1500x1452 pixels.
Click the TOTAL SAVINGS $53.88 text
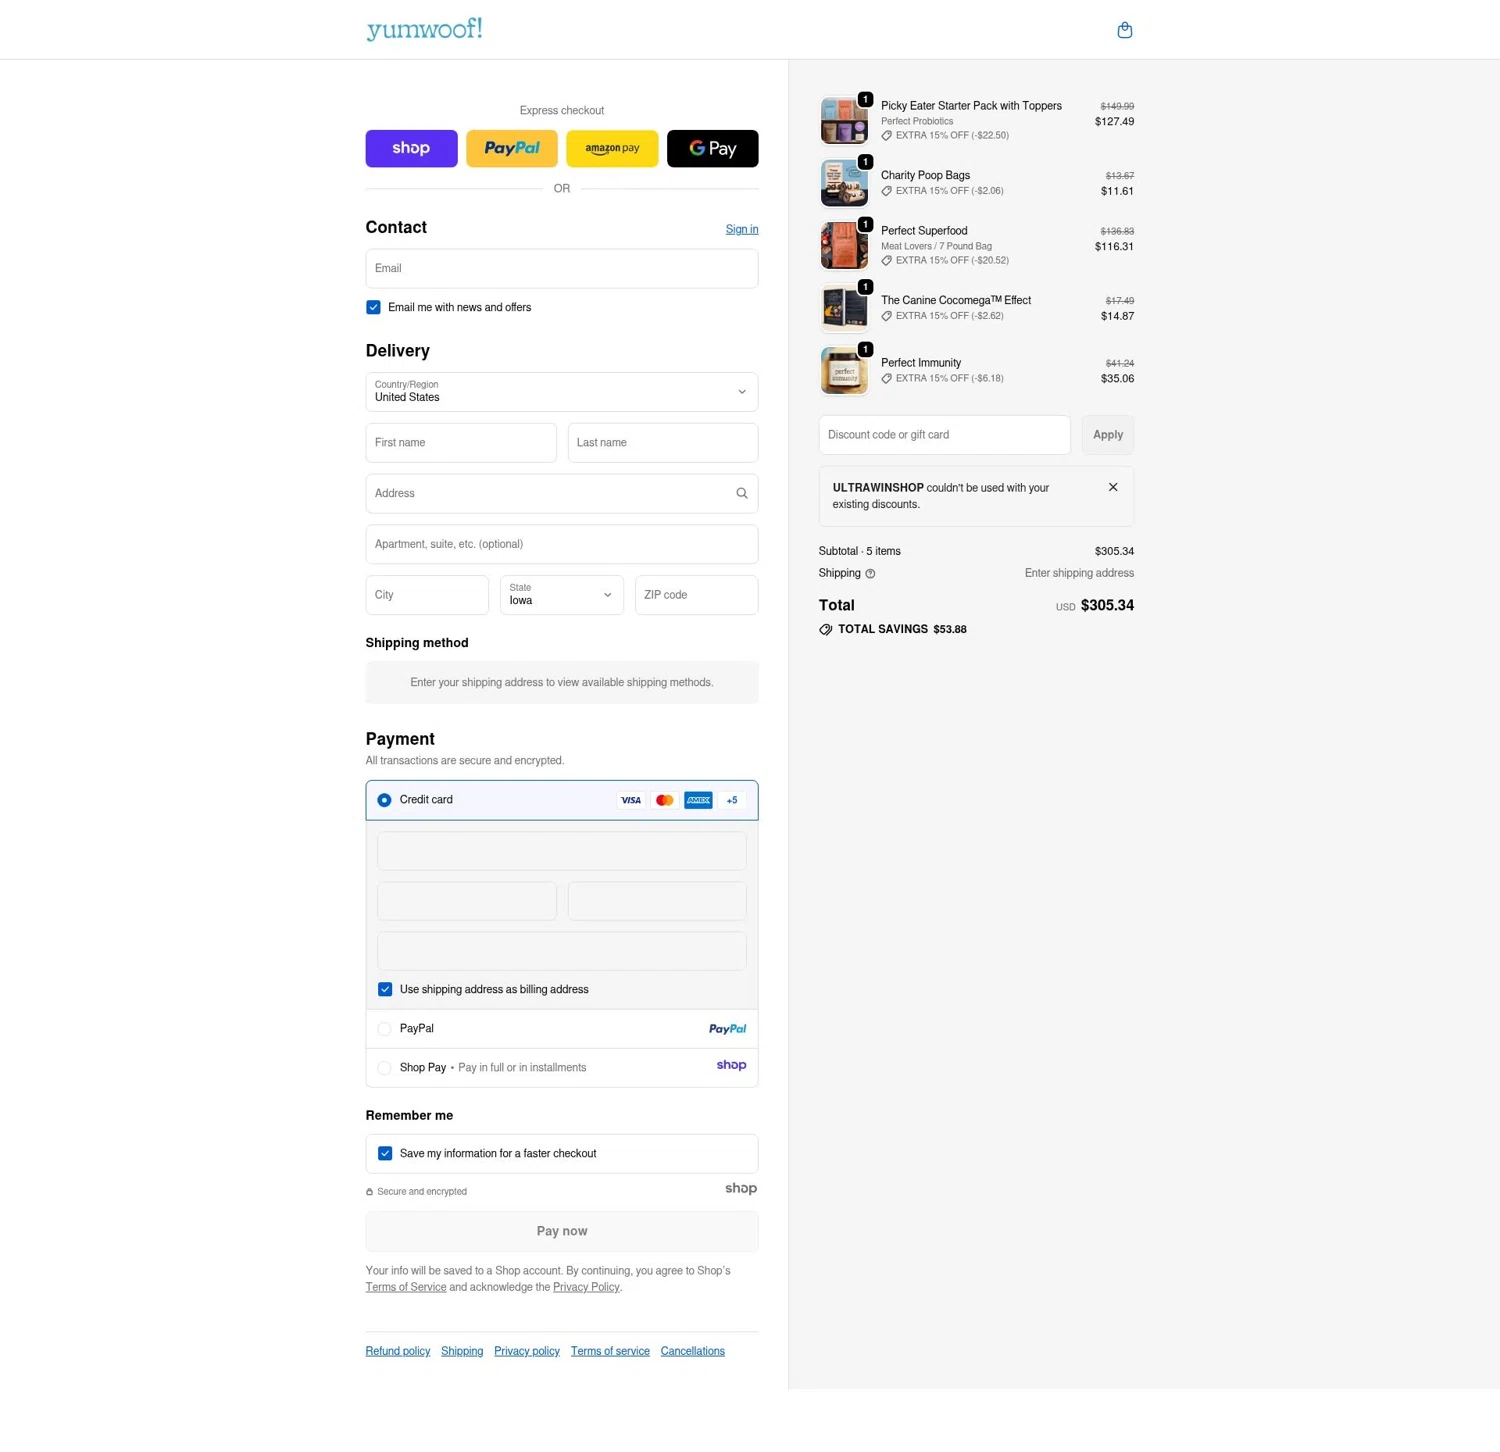pyautogui.click(x=902, y=630)
